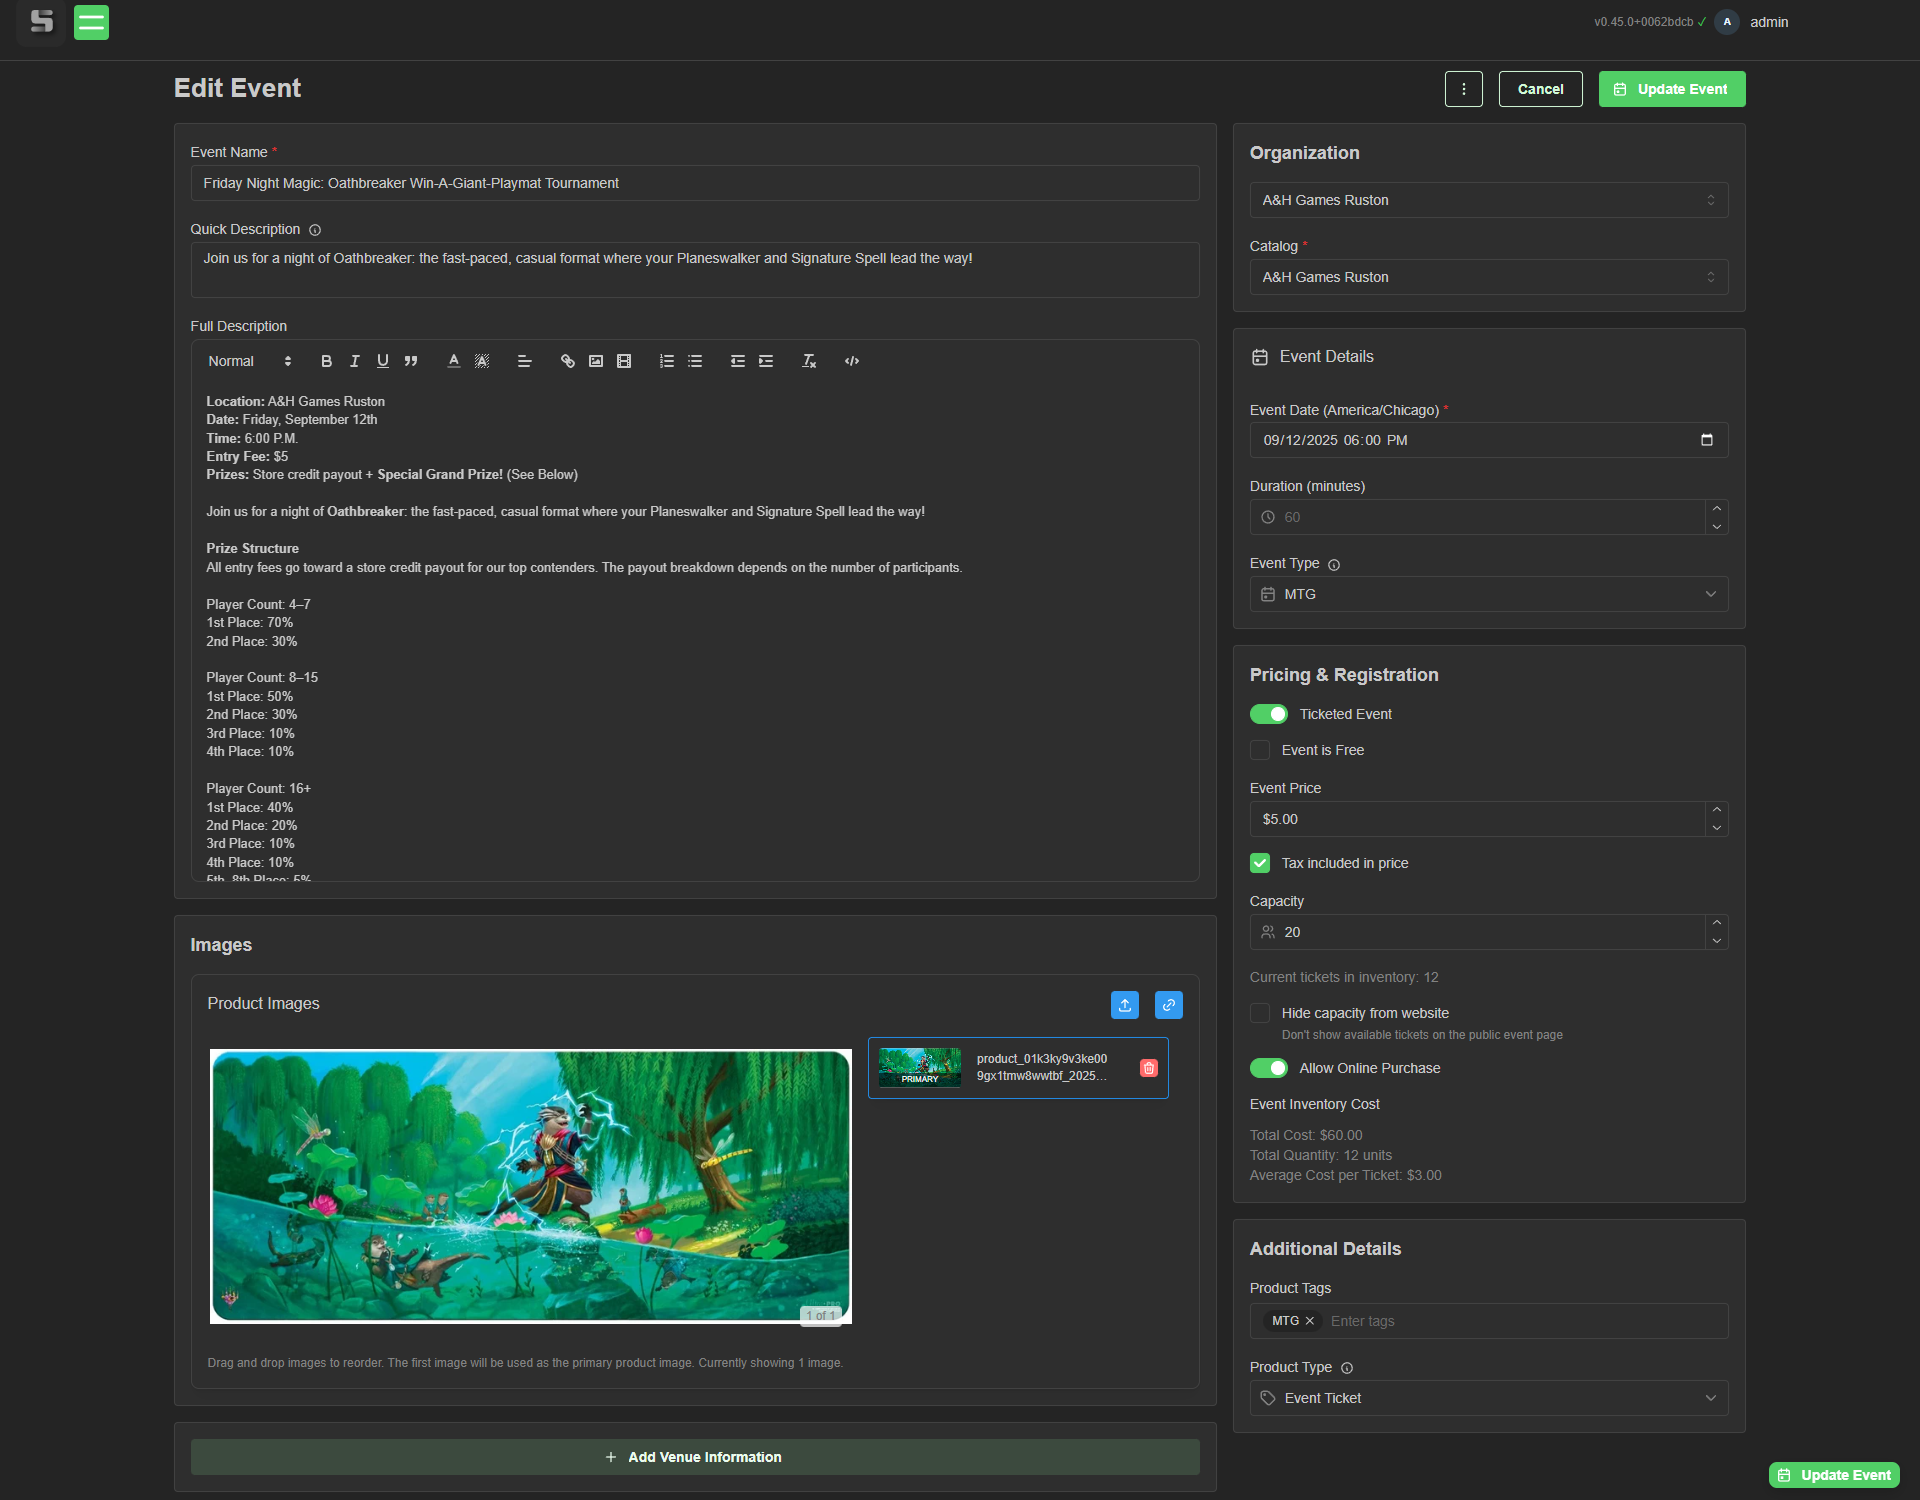Click Add Venue Information

coord(694,1457)
